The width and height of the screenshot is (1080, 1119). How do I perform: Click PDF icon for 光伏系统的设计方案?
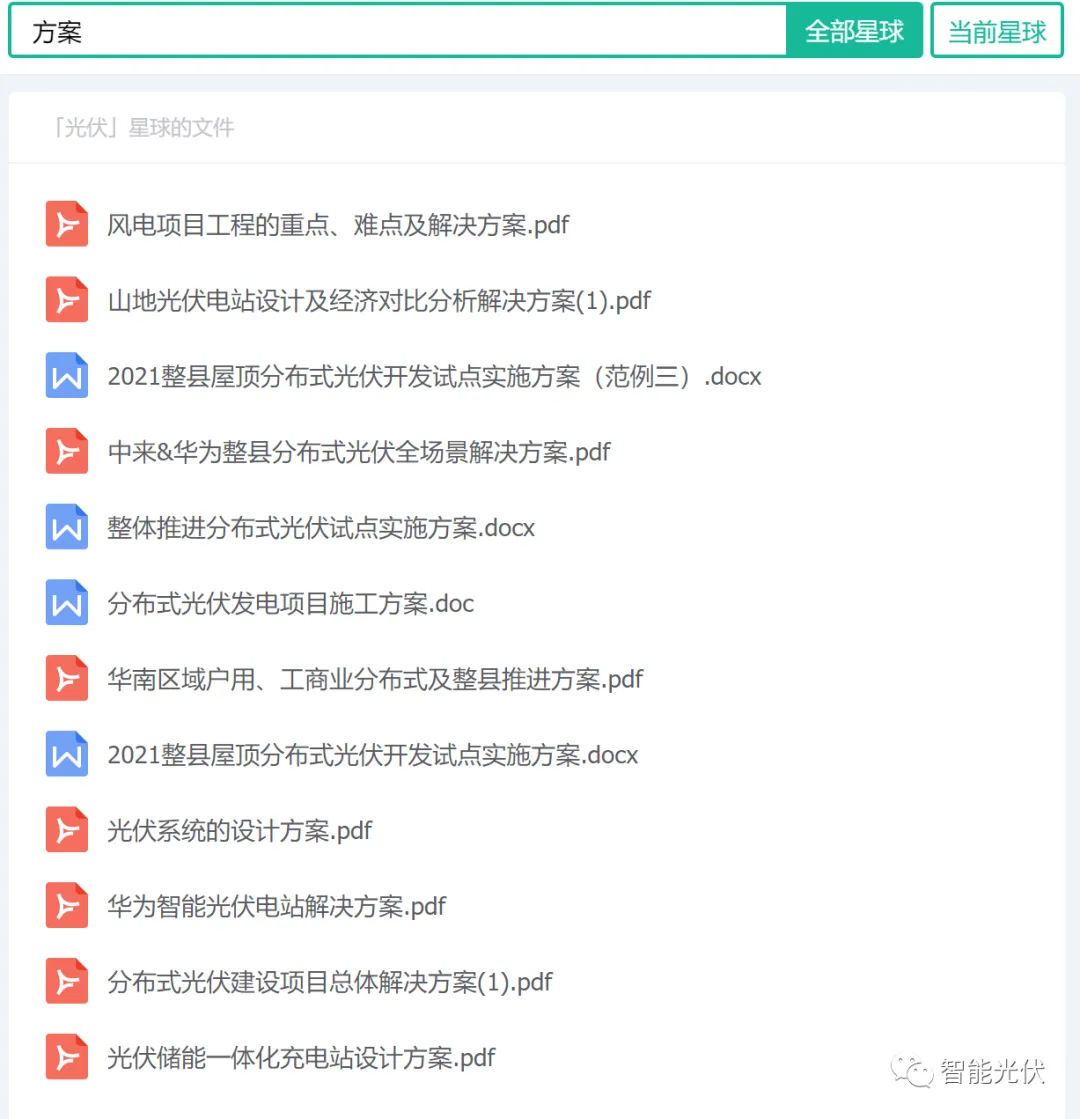coord(66,829)
